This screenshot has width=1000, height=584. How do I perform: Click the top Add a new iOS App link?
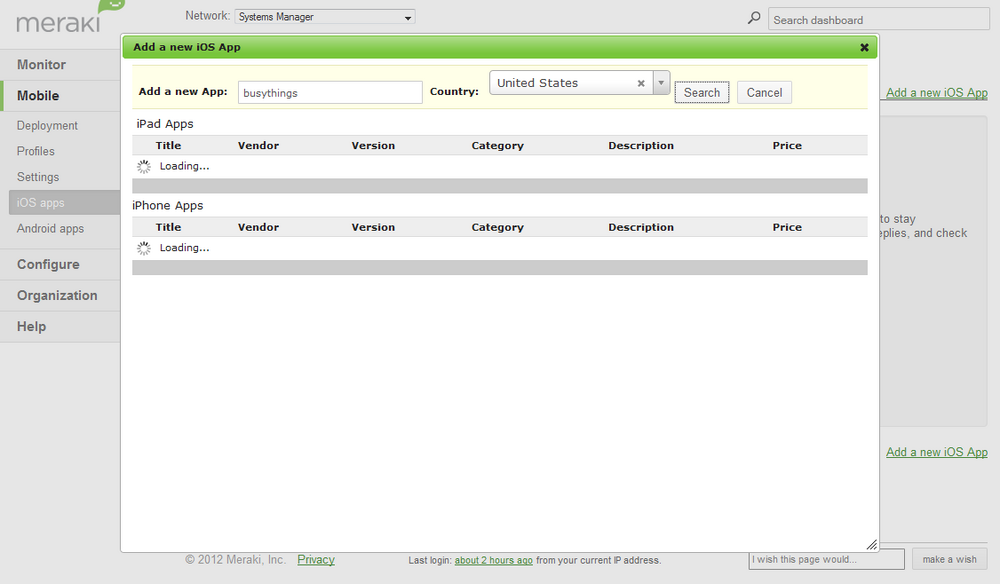click(x=936, y=92)
